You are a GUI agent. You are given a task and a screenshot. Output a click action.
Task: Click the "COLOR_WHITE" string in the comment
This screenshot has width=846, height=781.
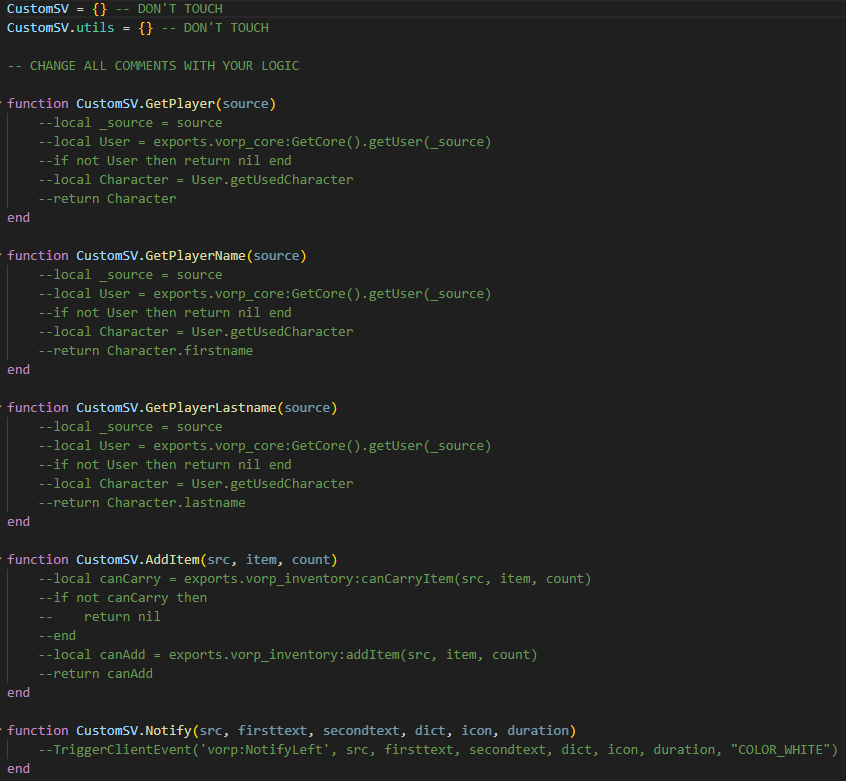(780, 750)
